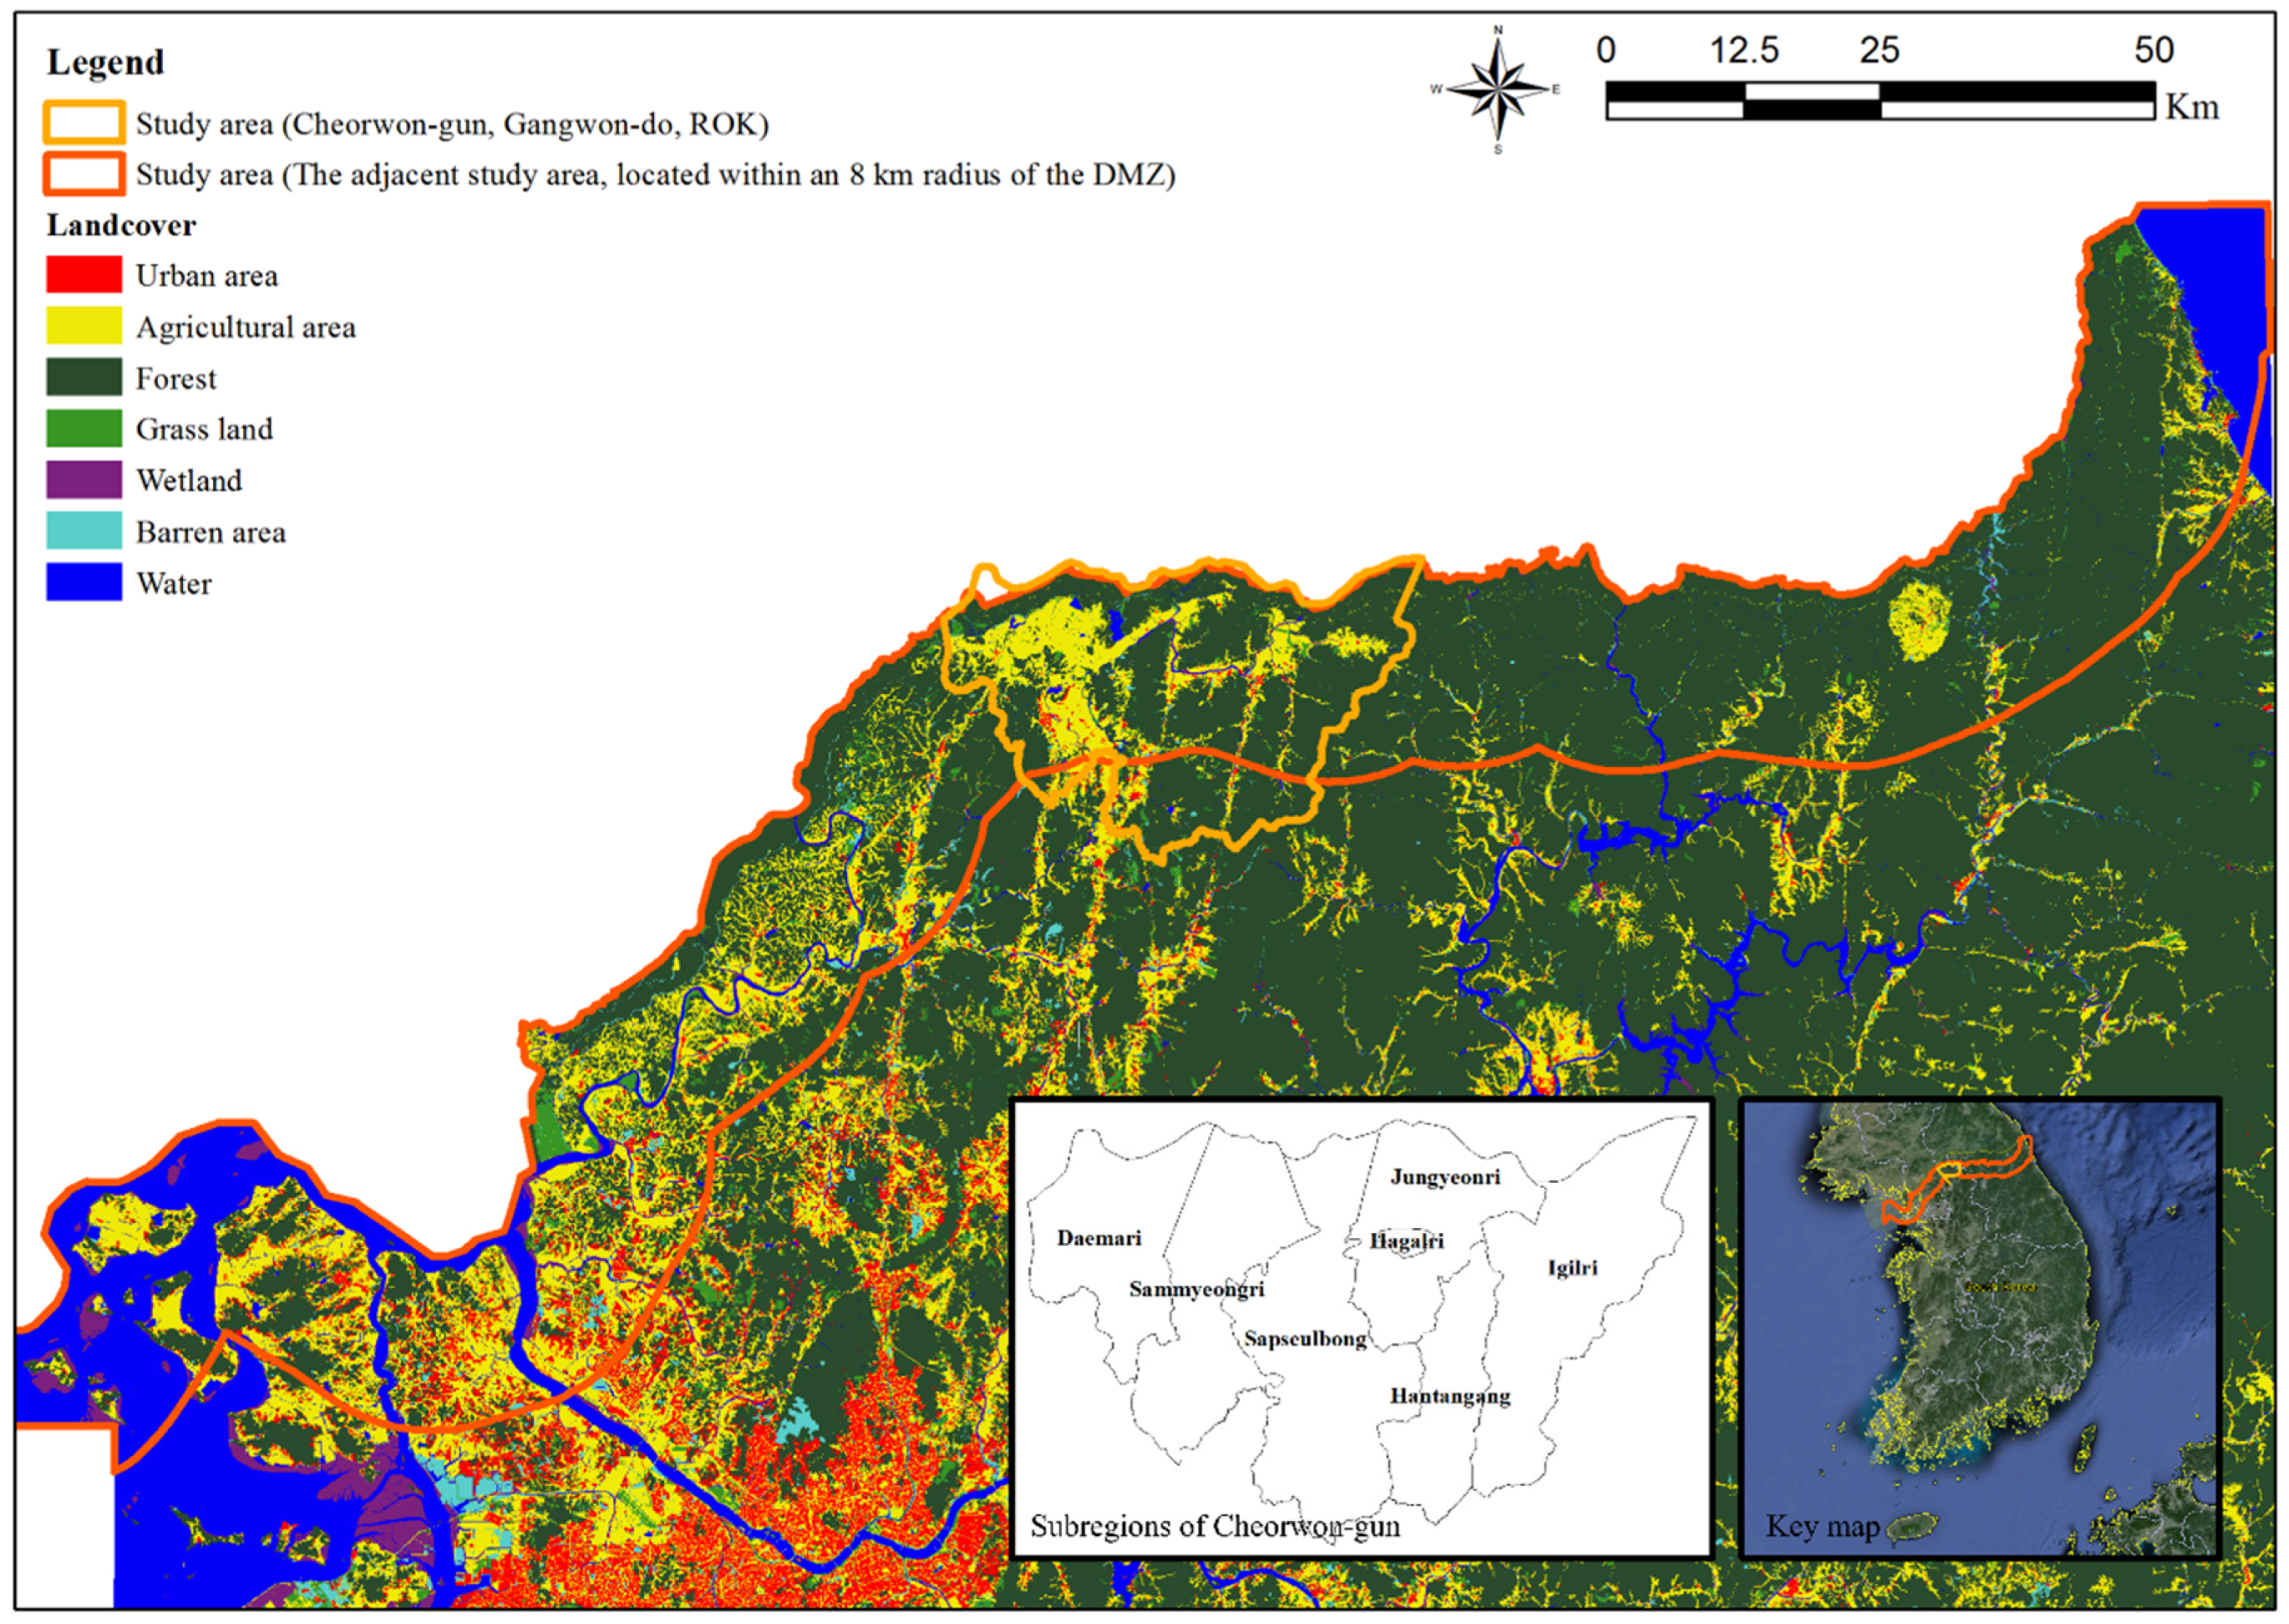
Task: Click the Subregions of Cheorwon-gun caption
Action: pos(1215,1526)
